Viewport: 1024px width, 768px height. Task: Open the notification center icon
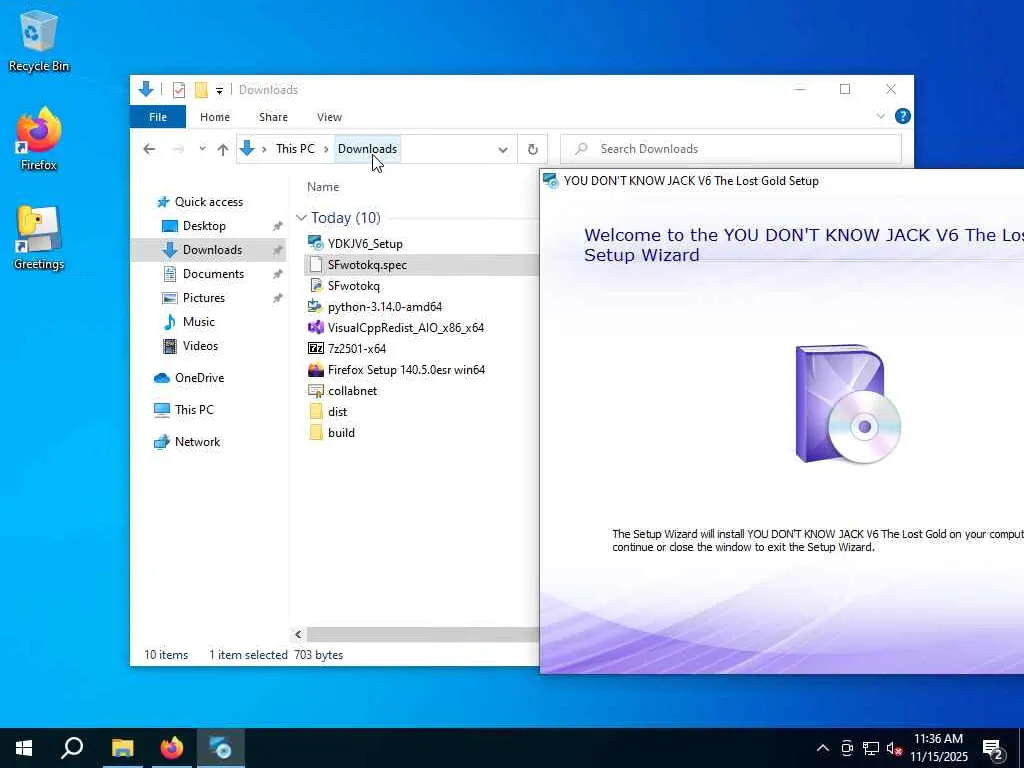pyautogui.click(x=993, y=748)
